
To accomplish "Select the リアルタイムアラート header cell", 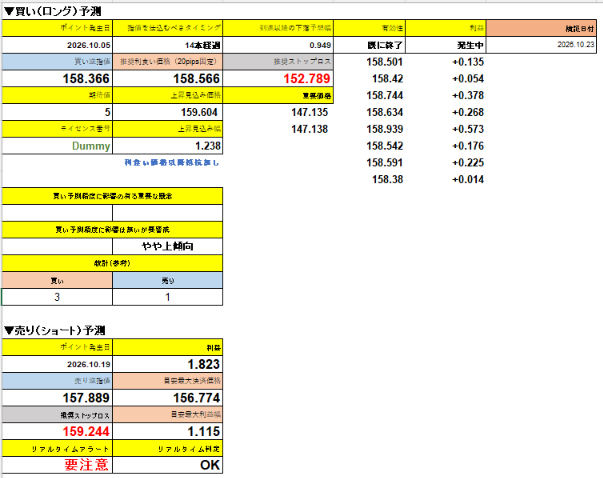I will tap(57, 448).
